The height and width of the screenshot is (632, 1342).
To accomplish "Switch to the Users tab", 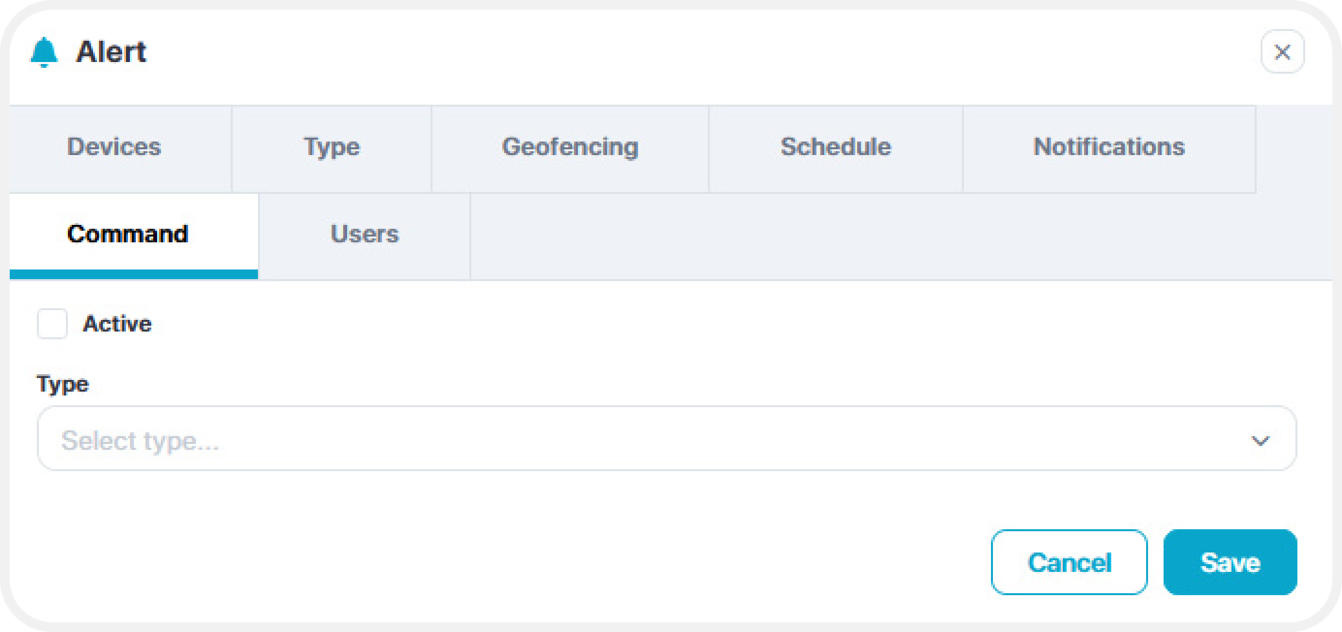I will [x=365, y=236].
